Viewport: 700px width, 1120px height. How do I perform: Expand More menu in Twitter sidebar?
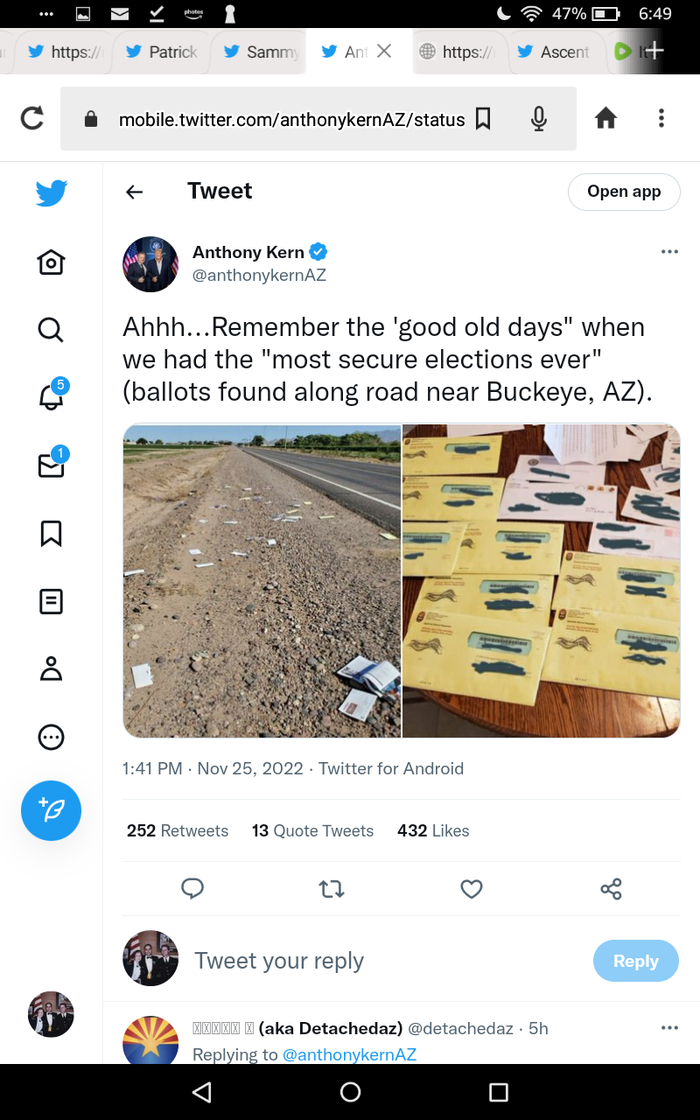pyautogui.click(x=51, y=737)
